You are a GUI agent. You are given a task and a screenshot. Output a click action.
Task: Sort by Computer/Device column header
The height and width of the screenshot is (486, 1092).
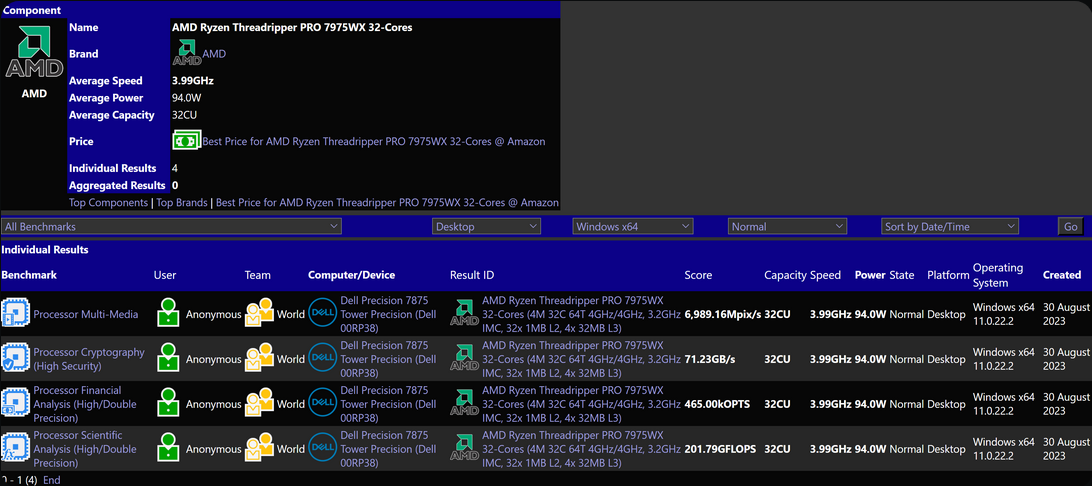[351, 275]
